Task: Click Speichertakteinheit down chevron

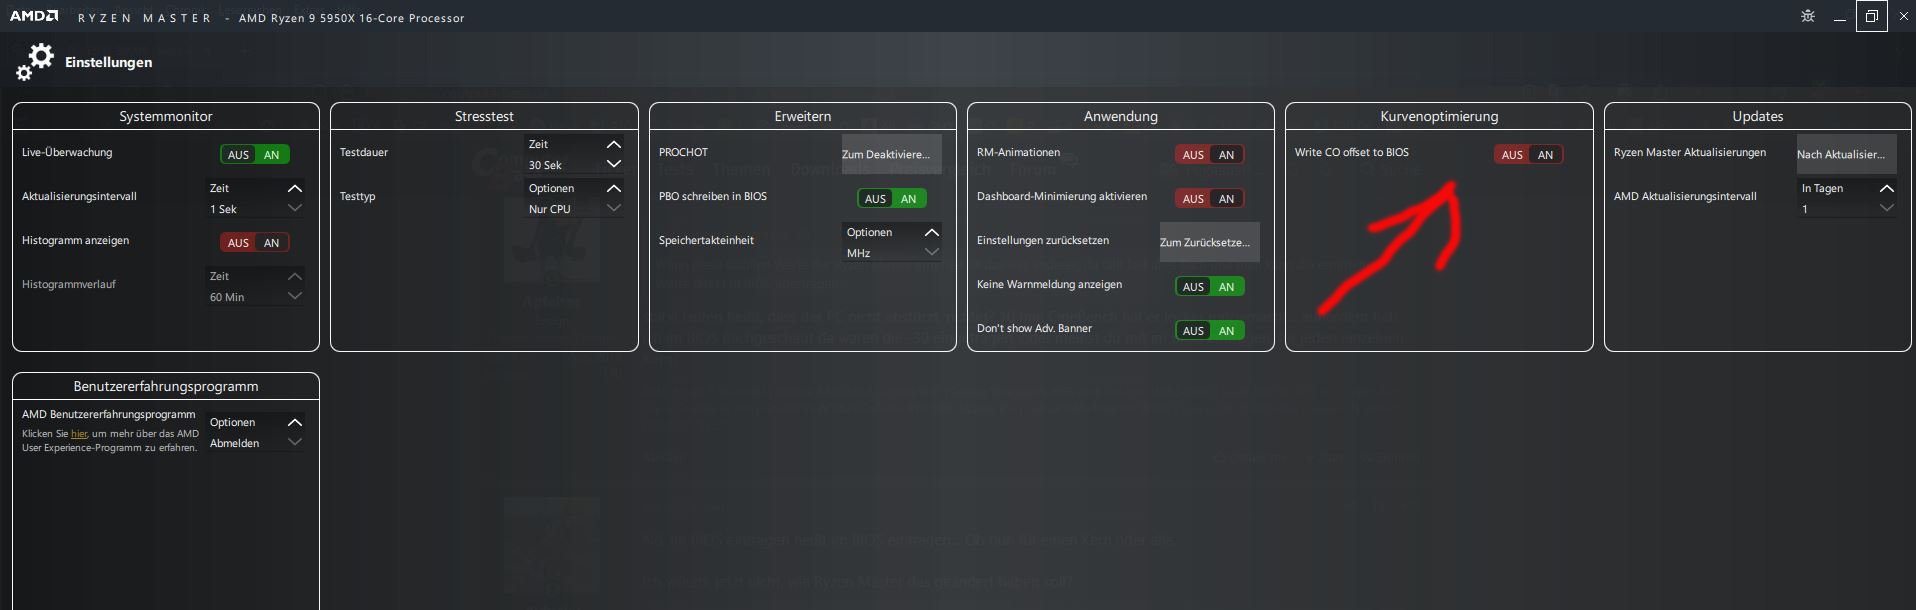Action: click(932, 252)
